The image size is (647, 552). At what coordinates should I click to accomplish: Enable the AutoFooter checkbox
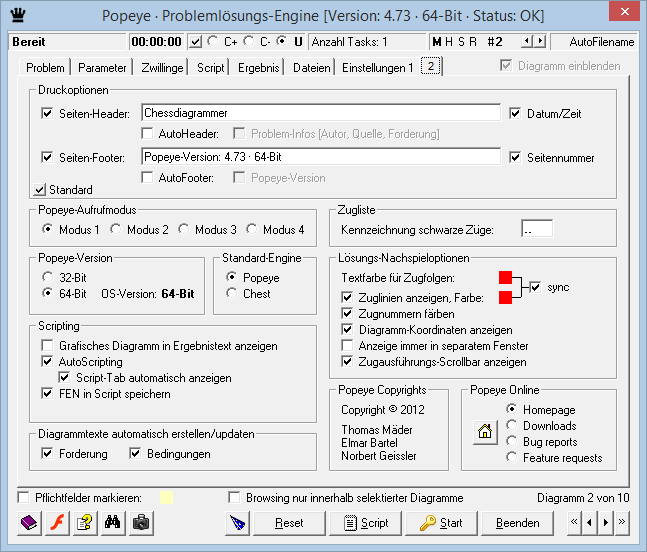(147, 177)
